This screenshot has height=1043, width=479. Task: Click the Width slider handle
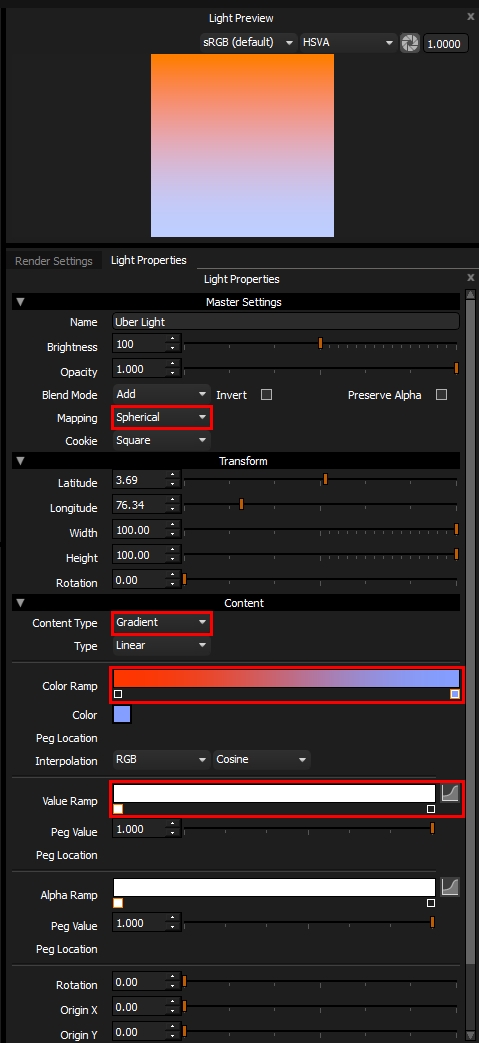click(x=456, y=529)
